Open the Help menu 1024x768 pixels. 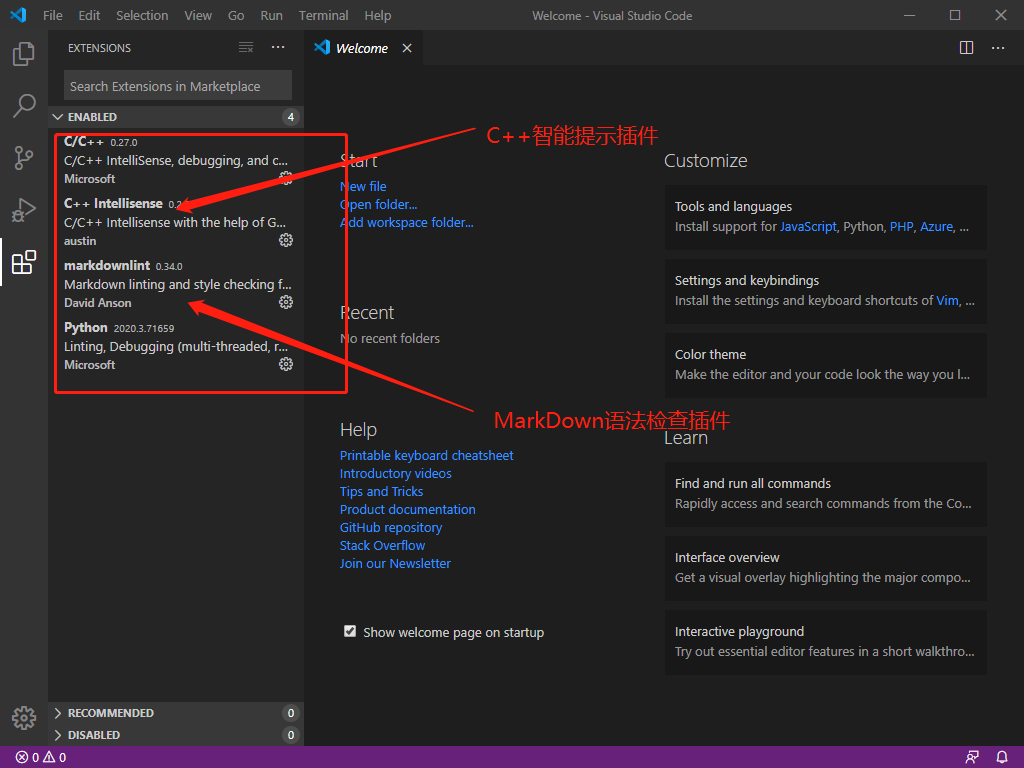tap(377, 15)
